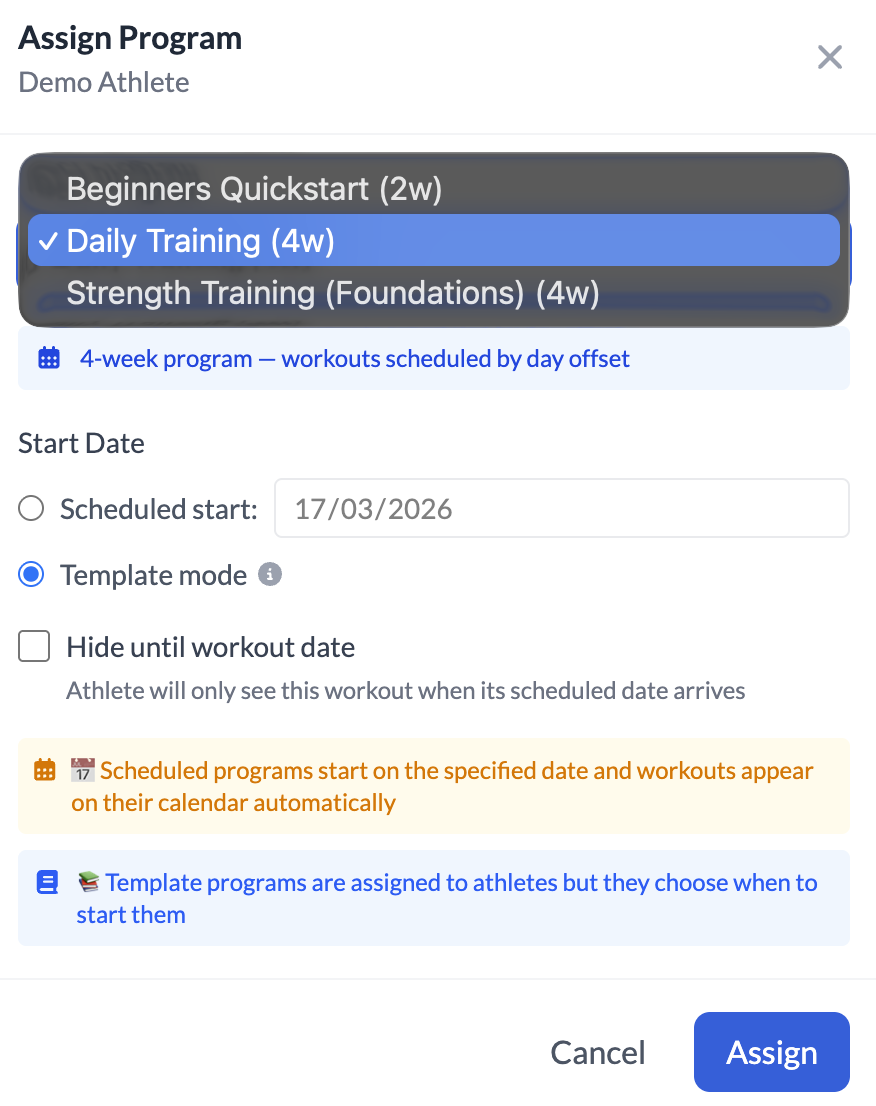
Task: Click the checkmark beside Daily Training
Action: click(46, 240)
